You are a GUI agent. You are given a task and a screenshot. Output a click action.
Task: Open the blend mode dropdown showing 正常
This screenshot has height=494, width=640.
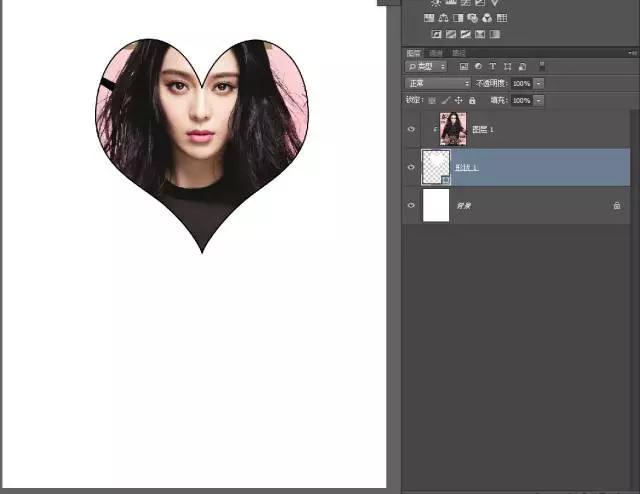(x=437, y=83)
